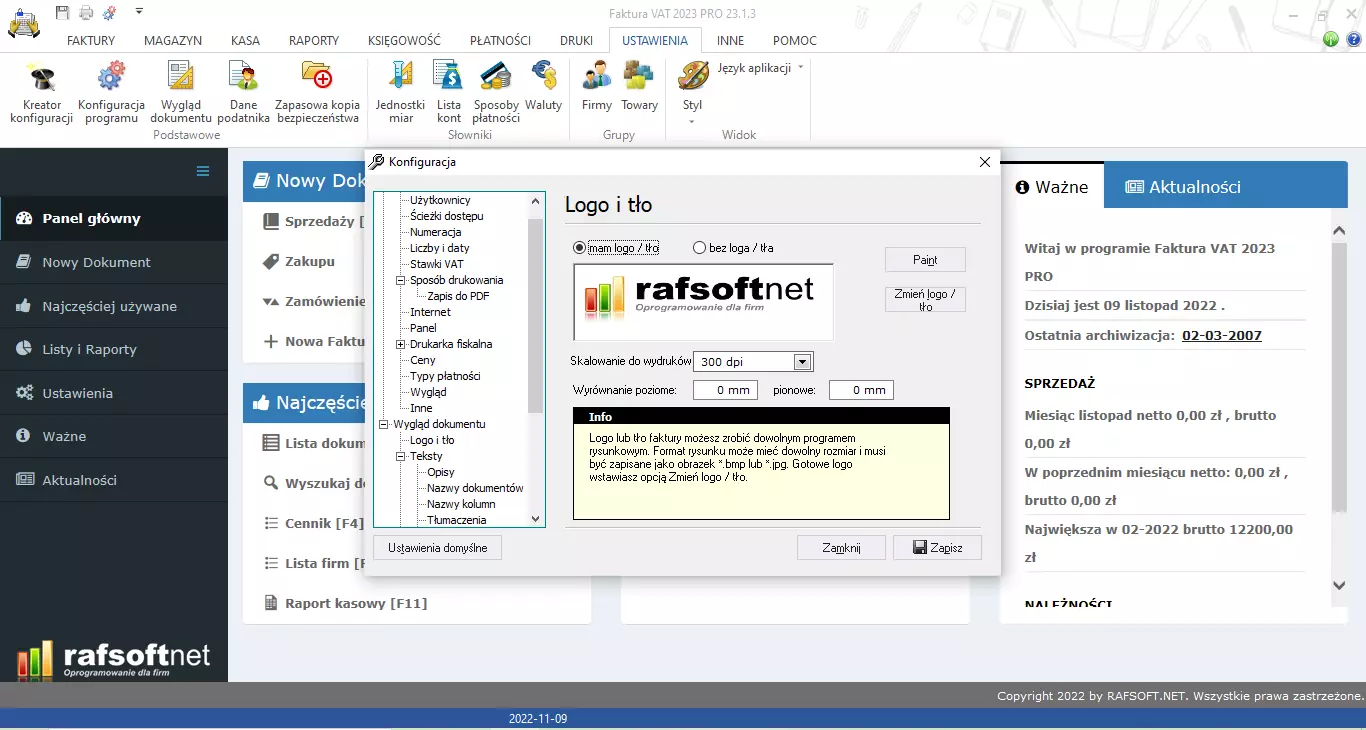The height and width of the screenshot is (730, 1366).
Task: Open the 300 dpi scaling dropdown
Action: pyautogui.click(x=801, y=362)
